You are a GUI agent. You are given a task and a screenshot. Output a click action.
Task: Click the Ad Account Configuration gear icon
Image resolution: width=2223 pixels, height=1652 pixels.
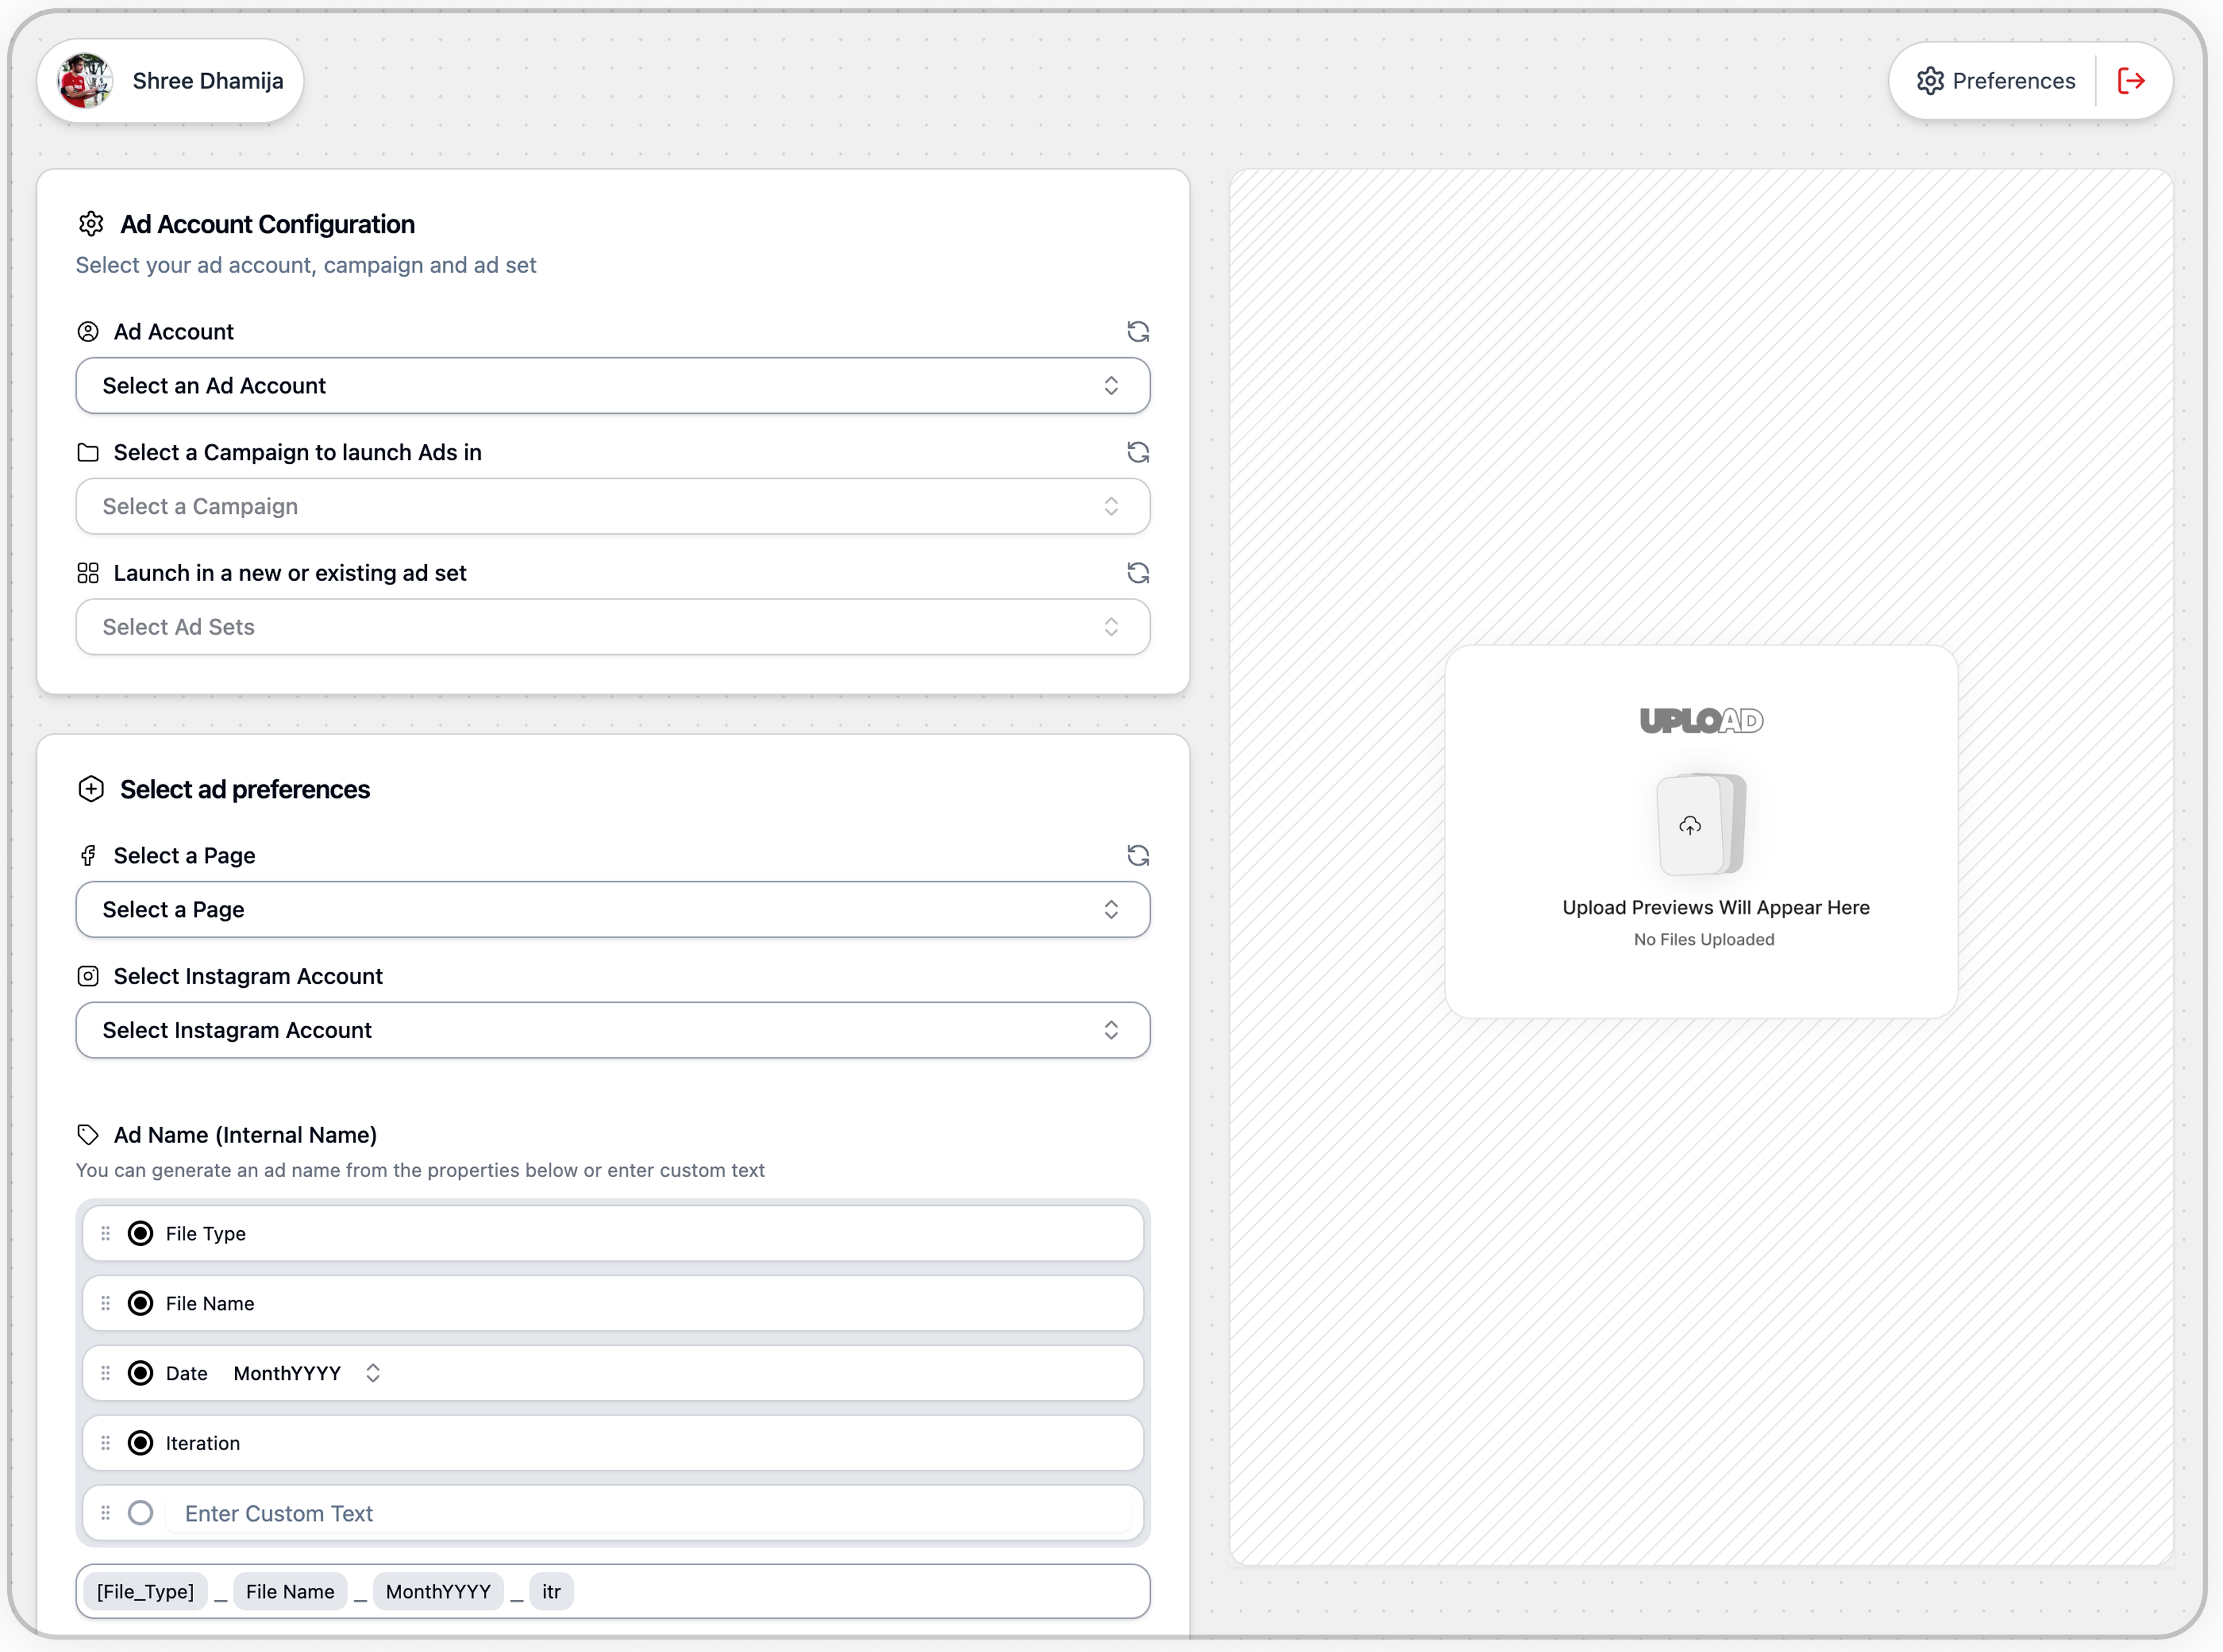tap(91, 224)
